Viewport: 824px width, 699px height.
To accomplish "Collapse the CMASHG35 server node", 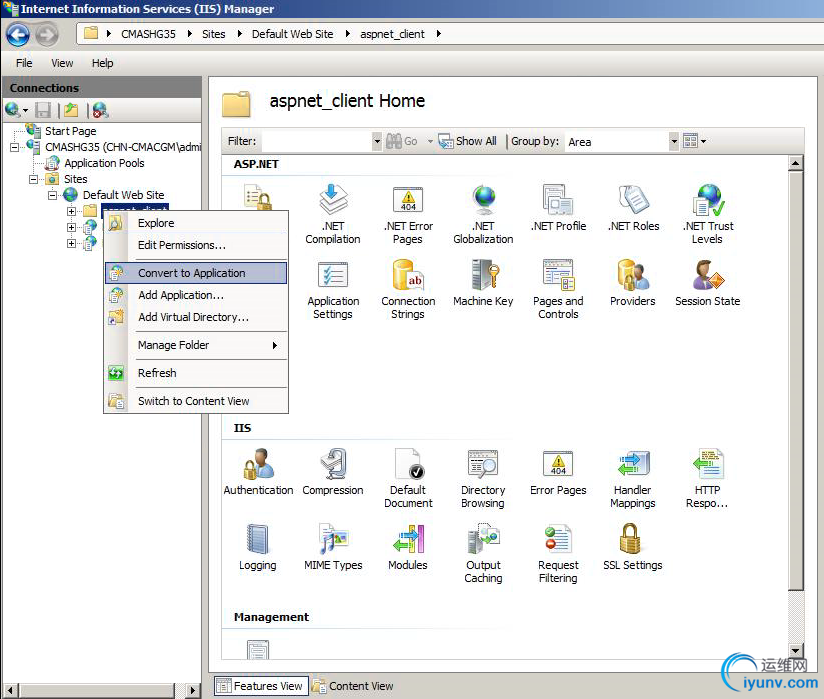I will pyautogui.click(x=14, y=147).
